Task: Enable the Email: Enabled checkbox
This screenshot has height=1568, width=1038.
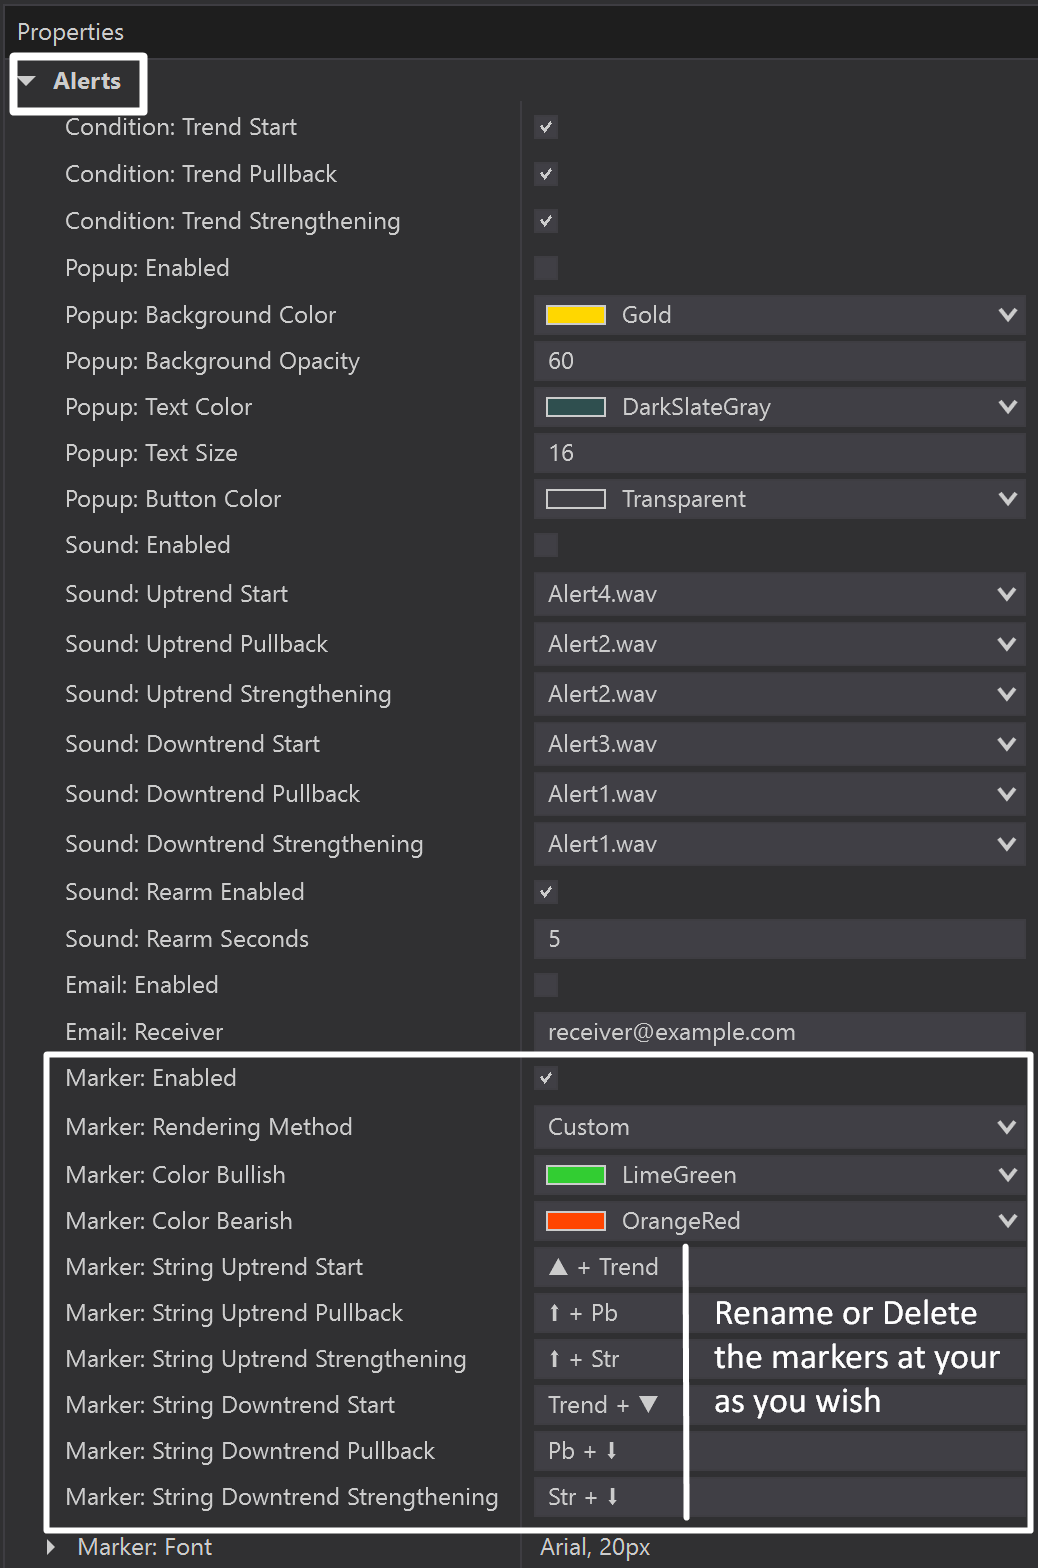Action: tap(546, 985)
